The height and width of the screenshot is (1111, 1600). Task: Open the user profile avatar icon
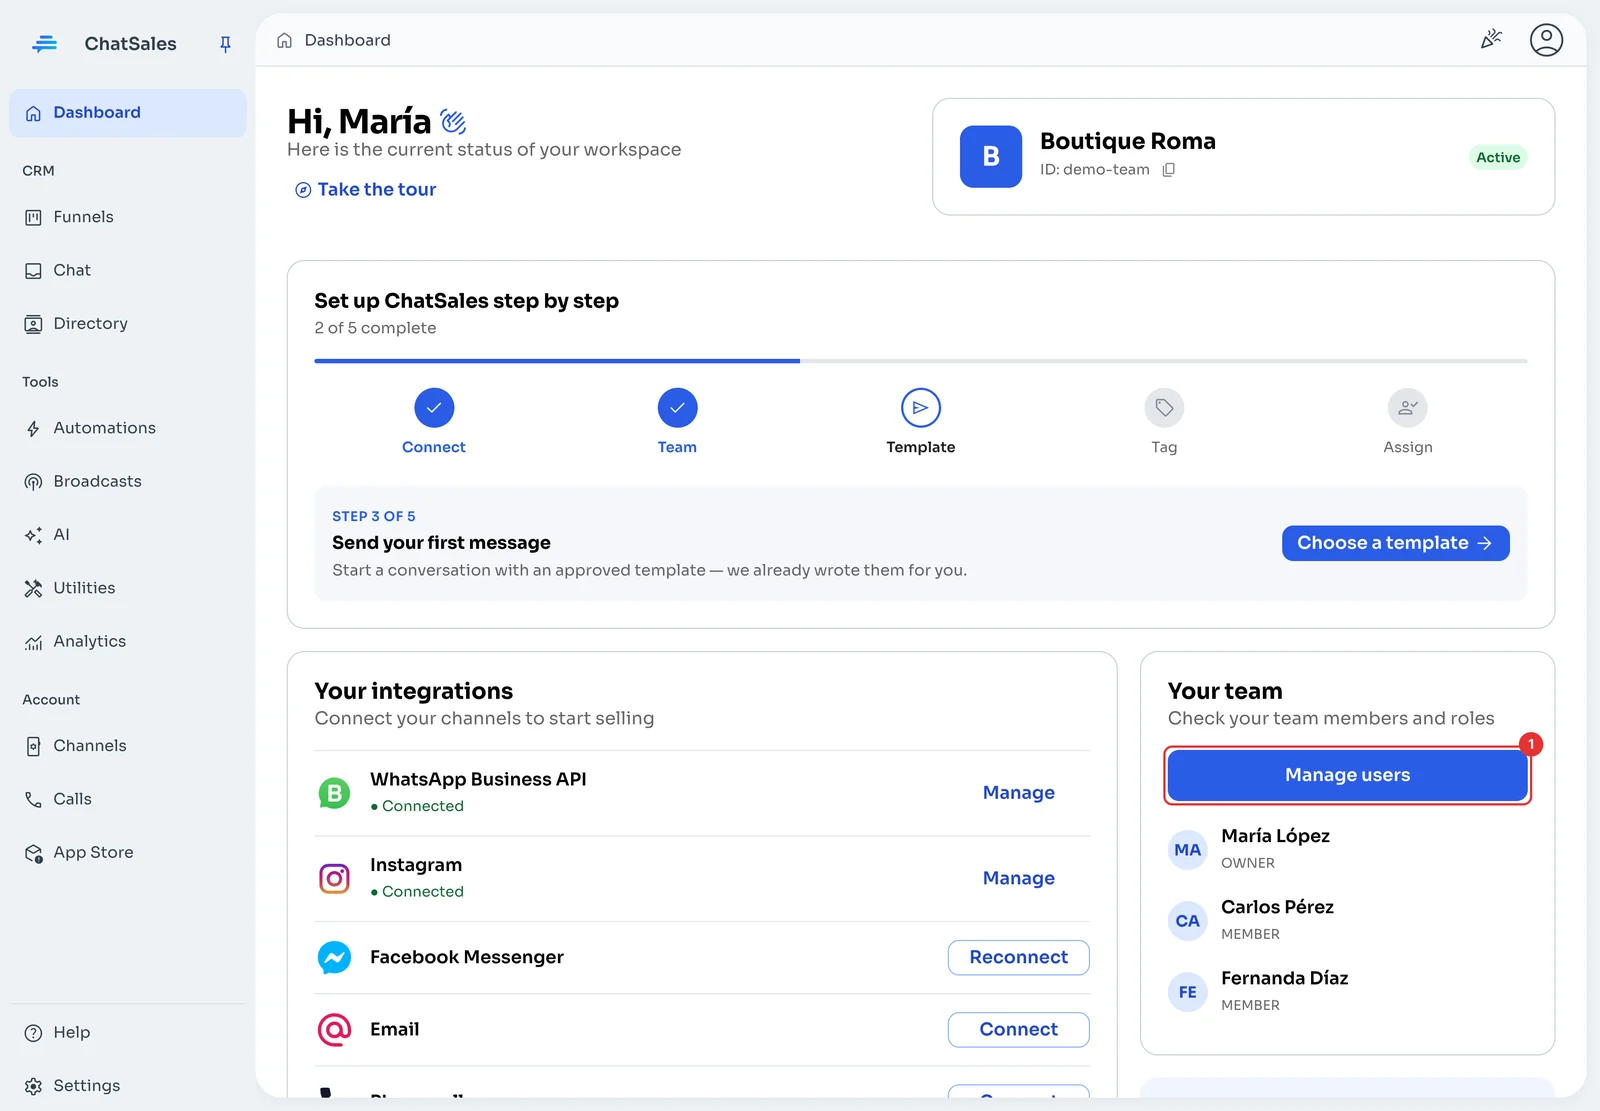coord(1546,40)
